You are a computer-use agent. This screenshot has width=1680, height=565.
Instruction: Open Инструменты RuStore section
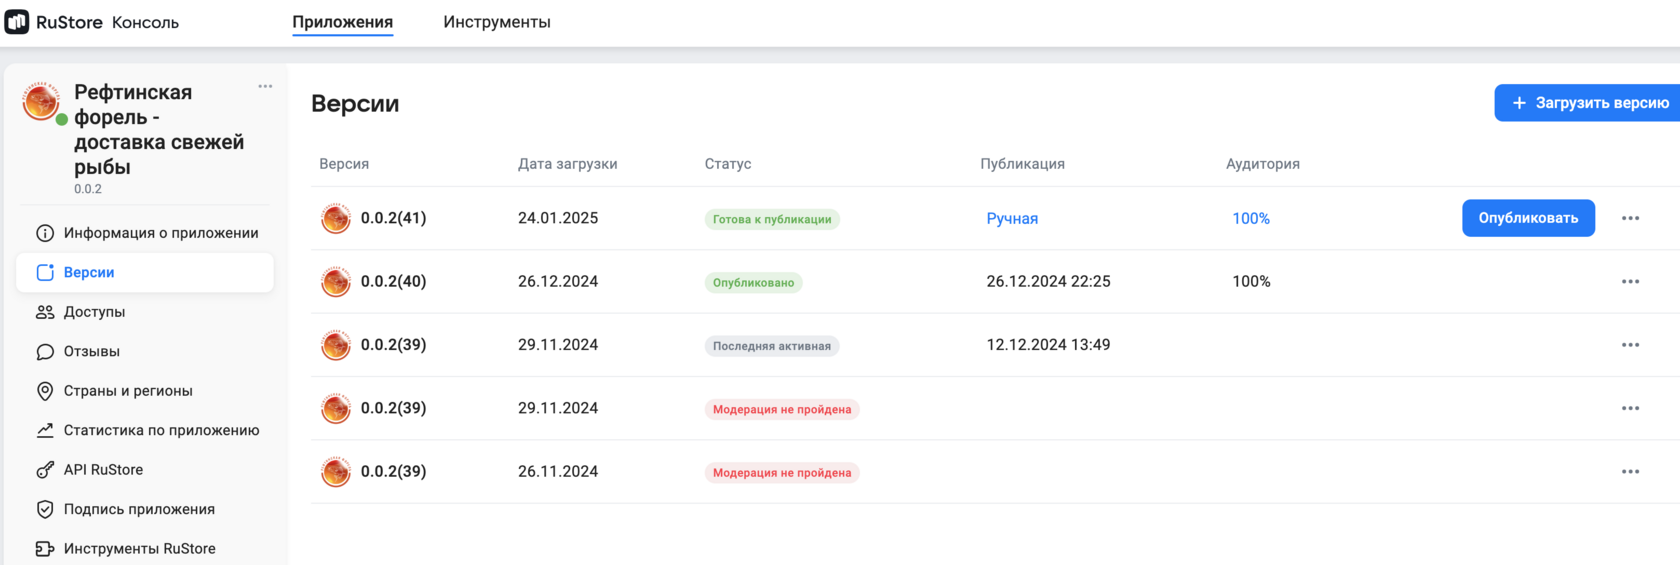(x=145, y=548)
